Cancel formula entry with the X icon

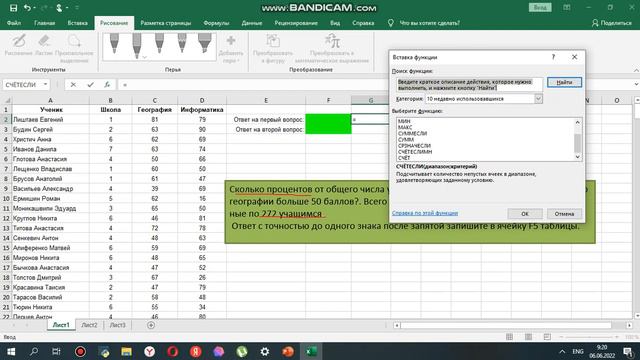(73, 84)
